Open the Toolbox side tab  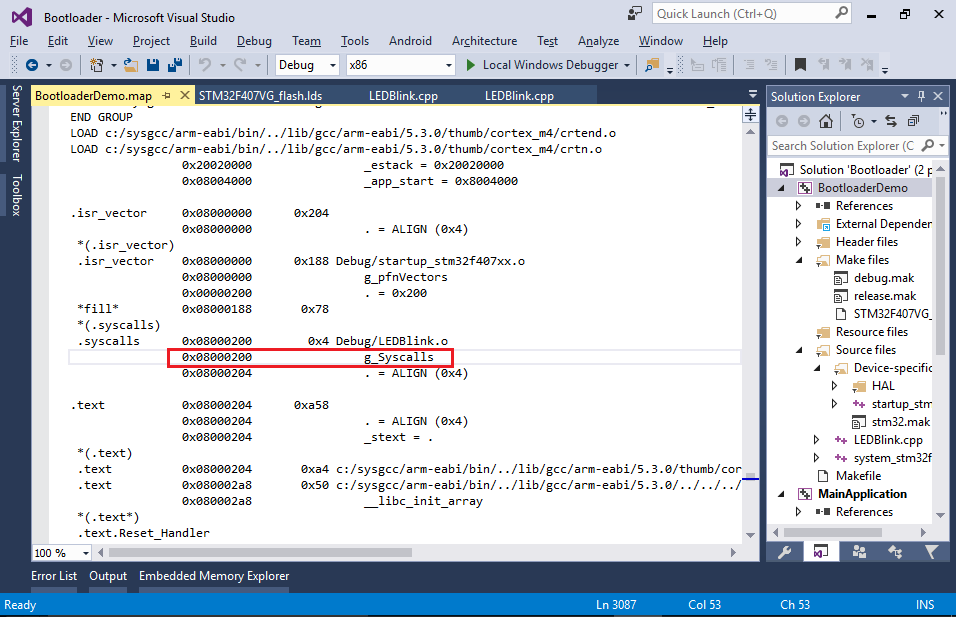tap(16, 195)
